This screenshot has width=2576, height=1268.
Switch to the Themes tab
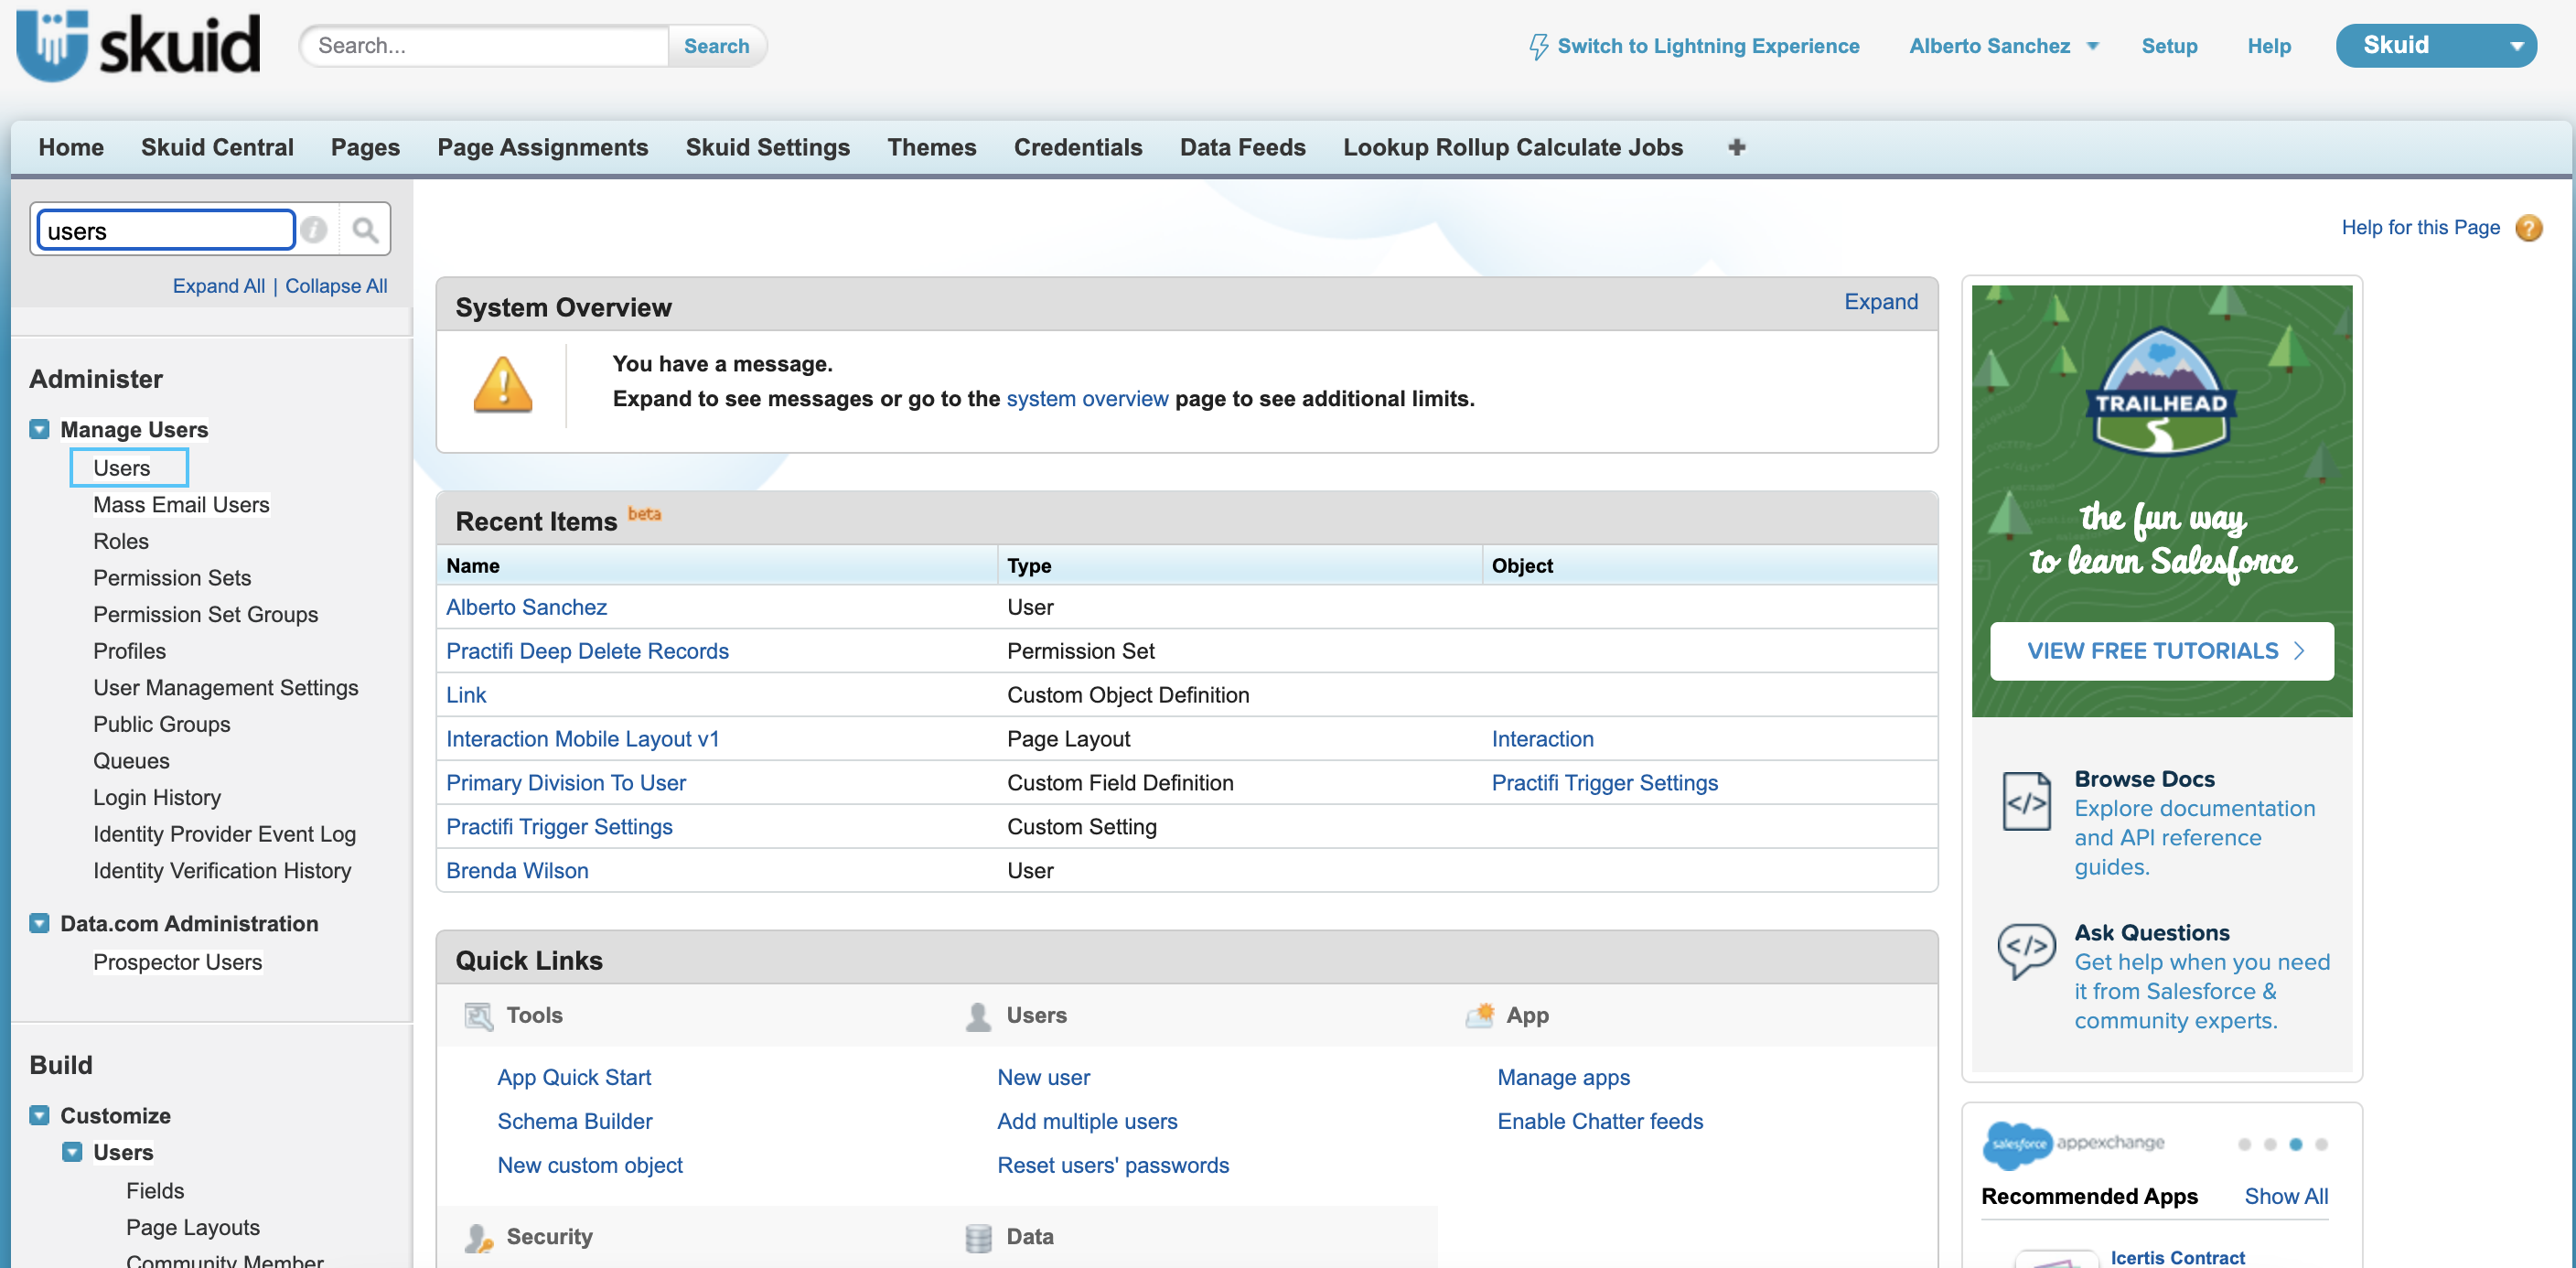(x=931, y=147)
